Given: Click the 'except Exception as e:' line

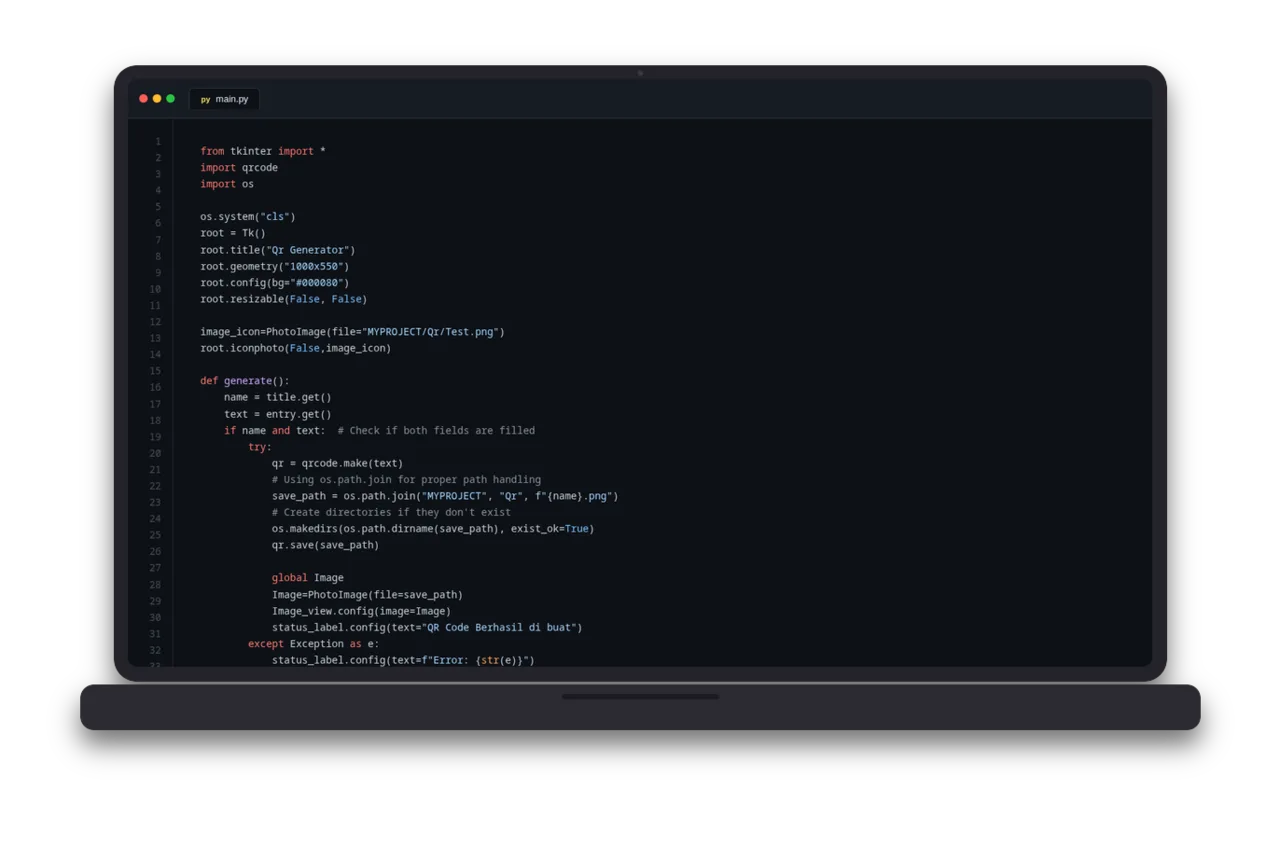Looking at the screenshot, I should pos(314,644).
